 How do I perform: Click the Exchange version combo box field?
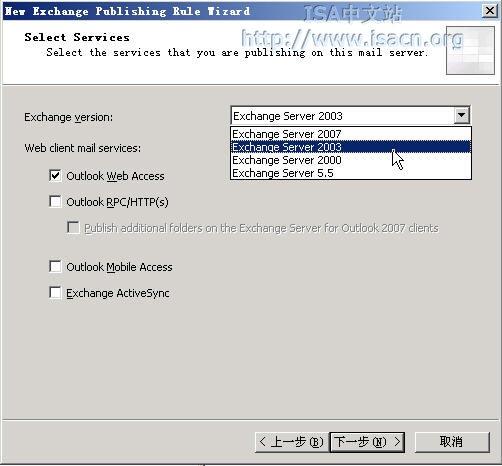pos(350,116)
